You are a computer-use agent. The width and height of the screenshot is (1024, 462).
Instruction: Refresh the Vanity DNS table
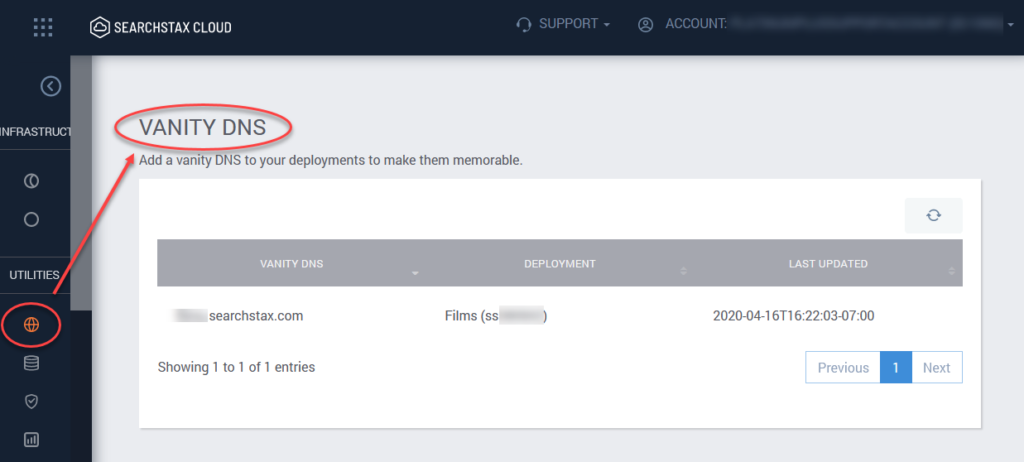point(933,215)
